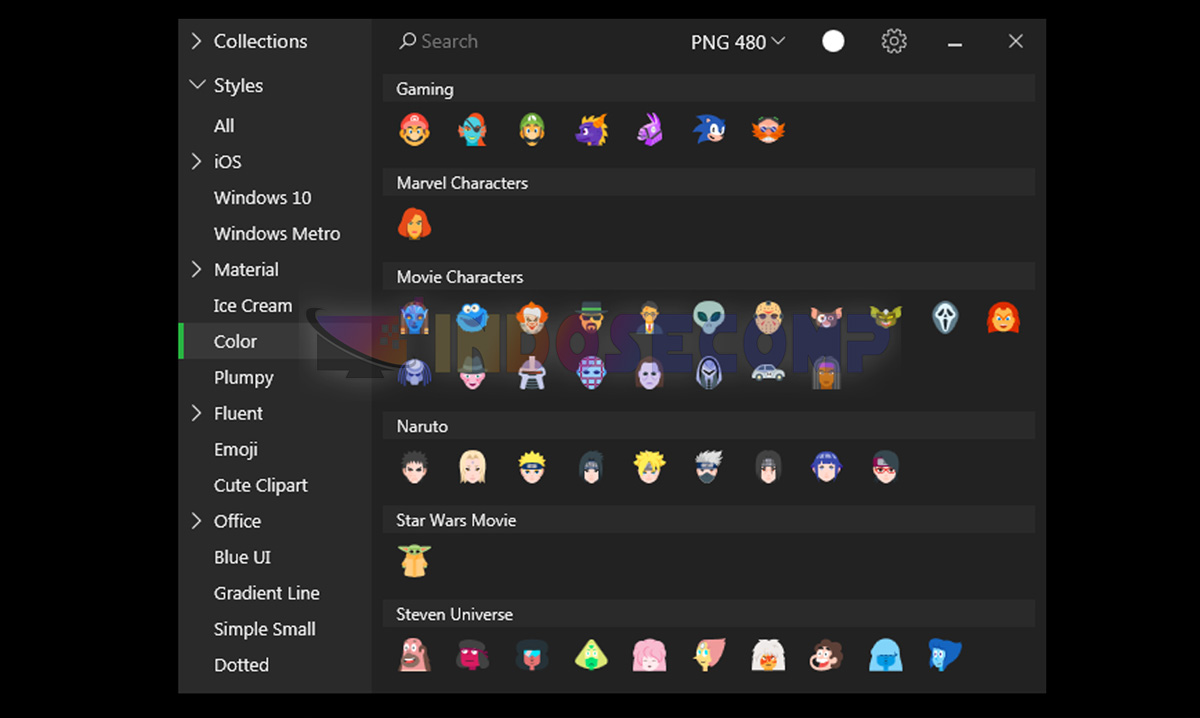Choose the purple Fortnite llama icon
The width and height of the screenshot is (1200, 718).
(650, 130)
